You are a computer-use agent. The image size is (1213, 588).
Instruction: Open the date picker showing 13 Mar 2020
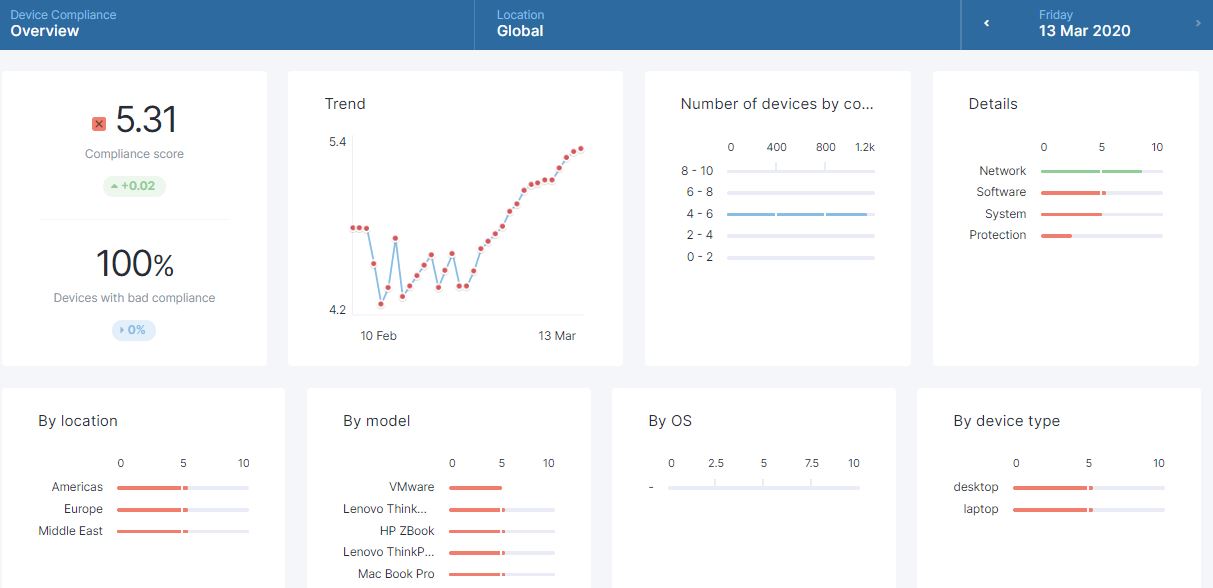(1084, 24)
